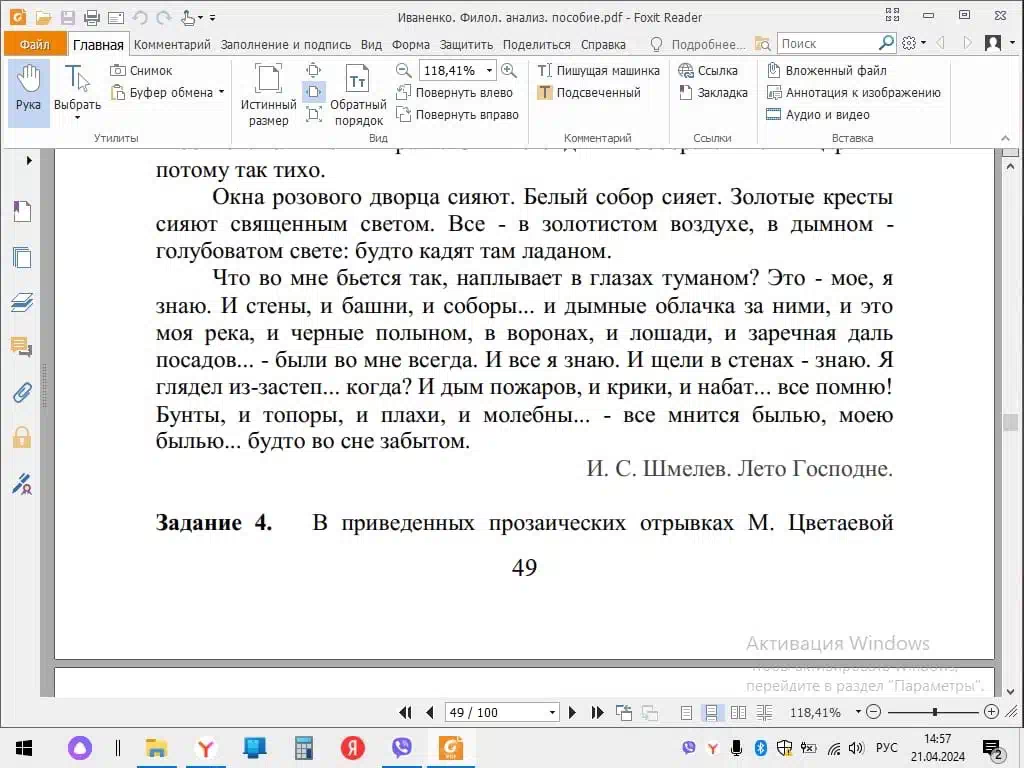Open the digital signatures panel in the sidebar
Viewport: 1024px width, 768px height.
pyautogui.click(x=22, y=484)
